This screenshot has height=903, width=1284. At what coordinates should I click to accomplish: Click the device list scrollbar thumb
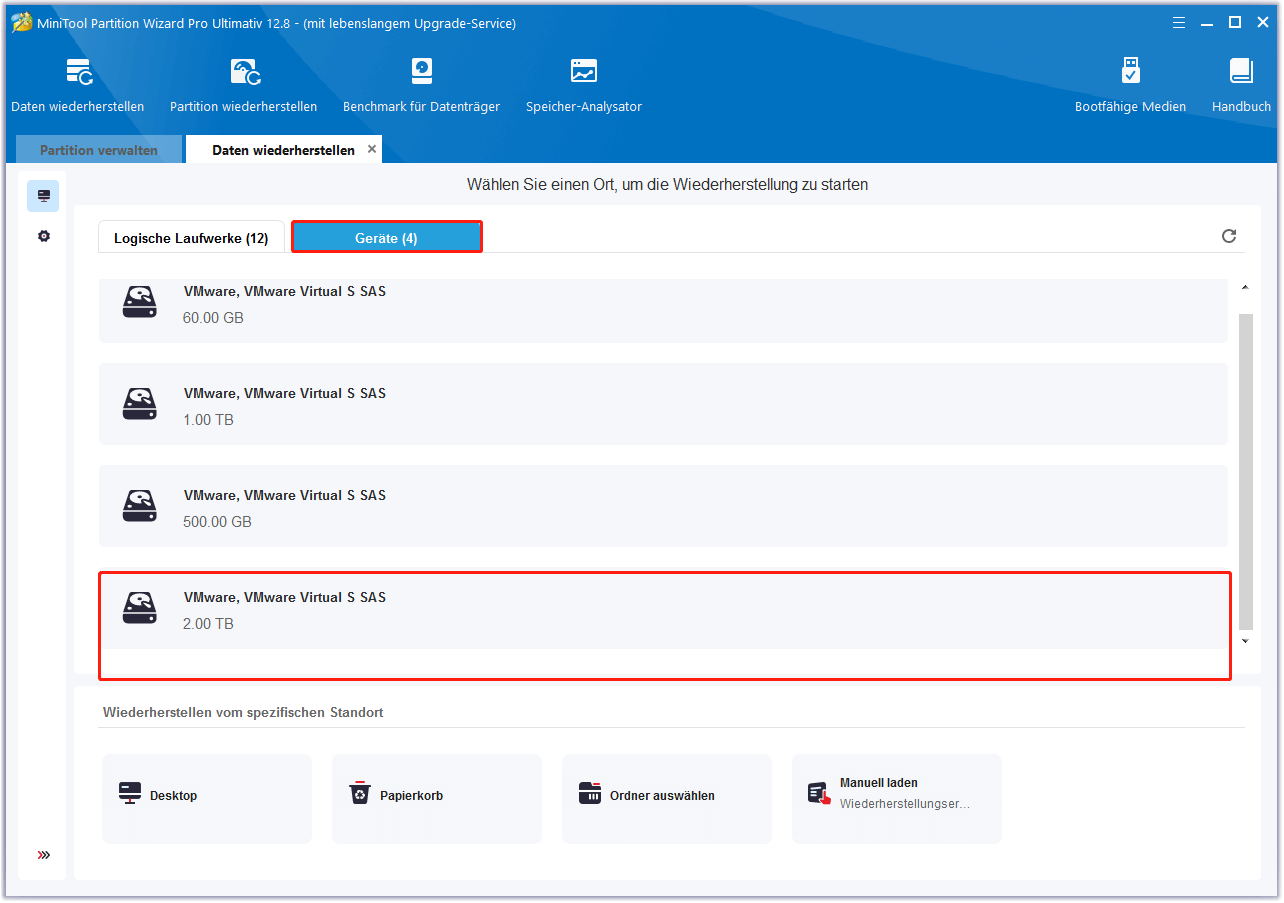click(1245, 470)
